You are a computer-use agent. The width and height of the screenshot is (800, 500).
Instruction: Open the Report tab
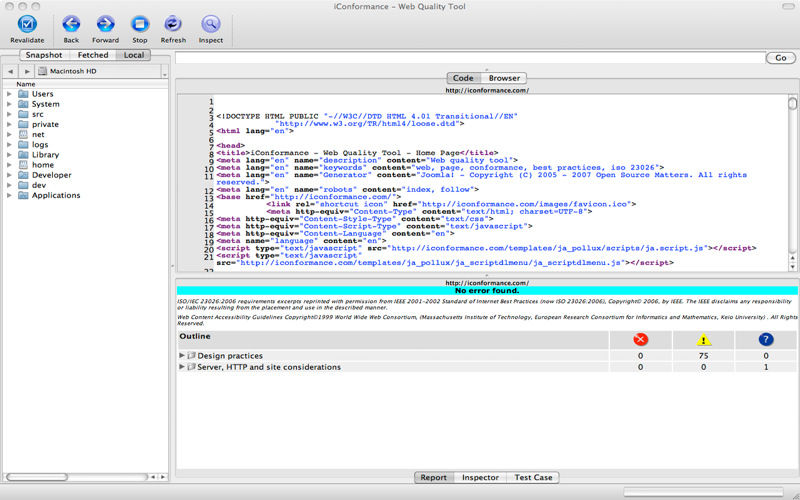coord(434,478)
